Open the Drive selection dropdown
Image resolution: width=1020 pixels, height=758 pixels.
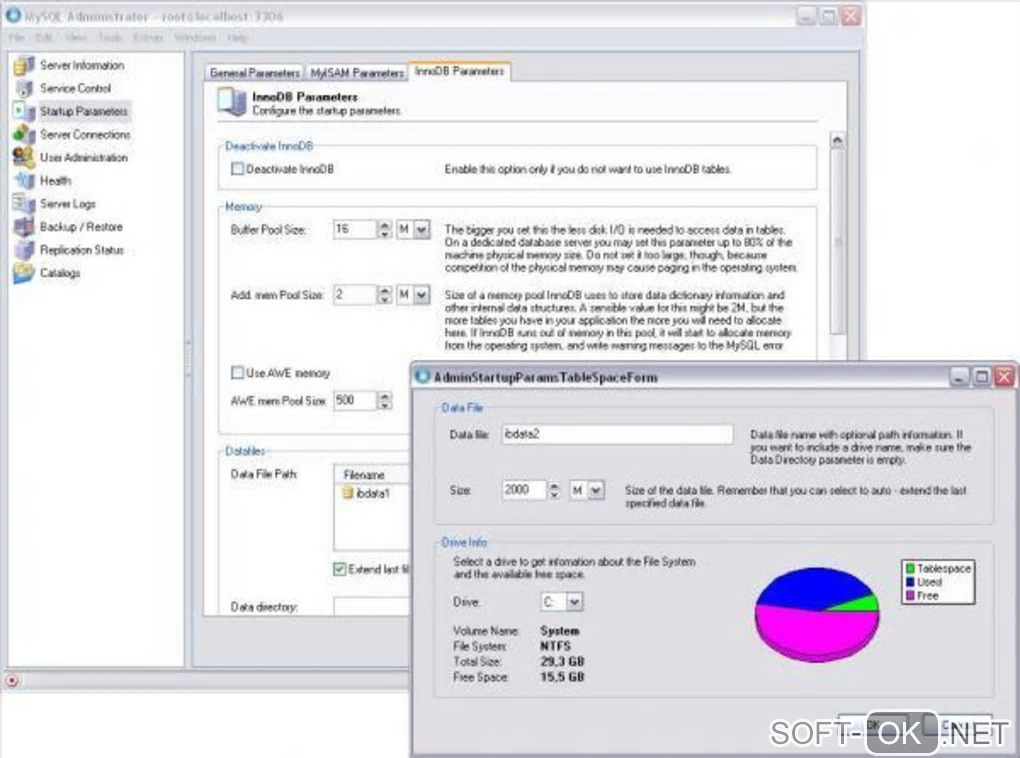[574, 602]
